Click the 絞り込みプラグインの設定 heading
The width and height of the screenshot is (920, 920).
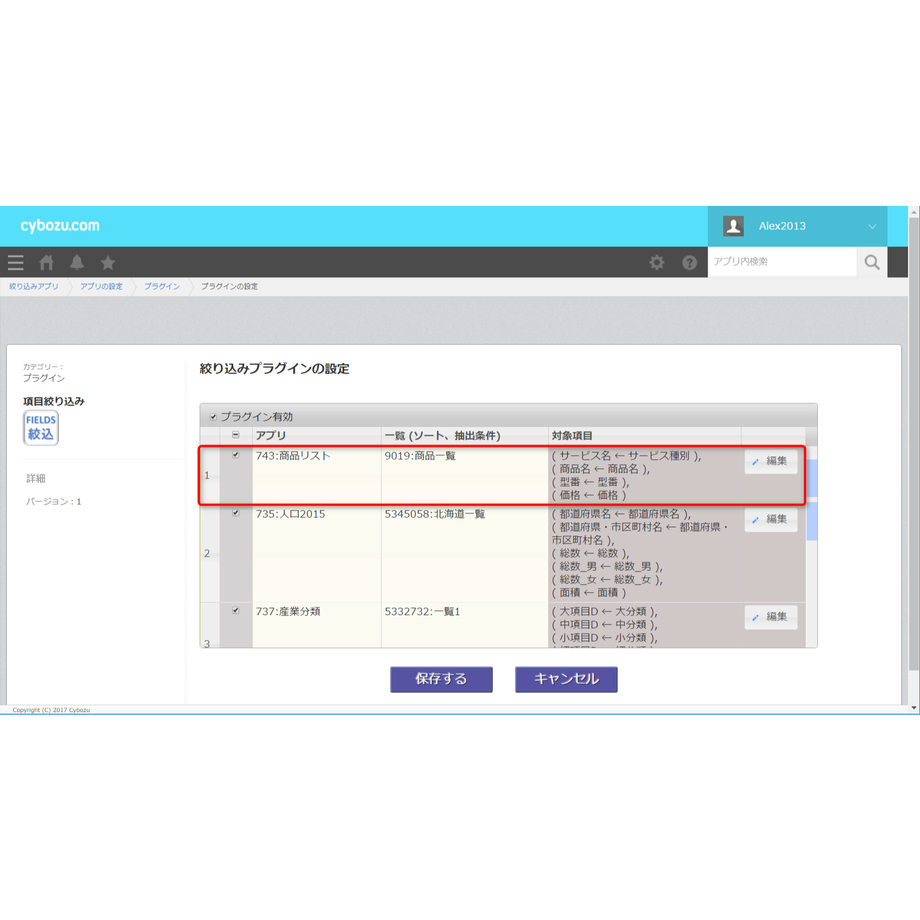pos(275,368)
